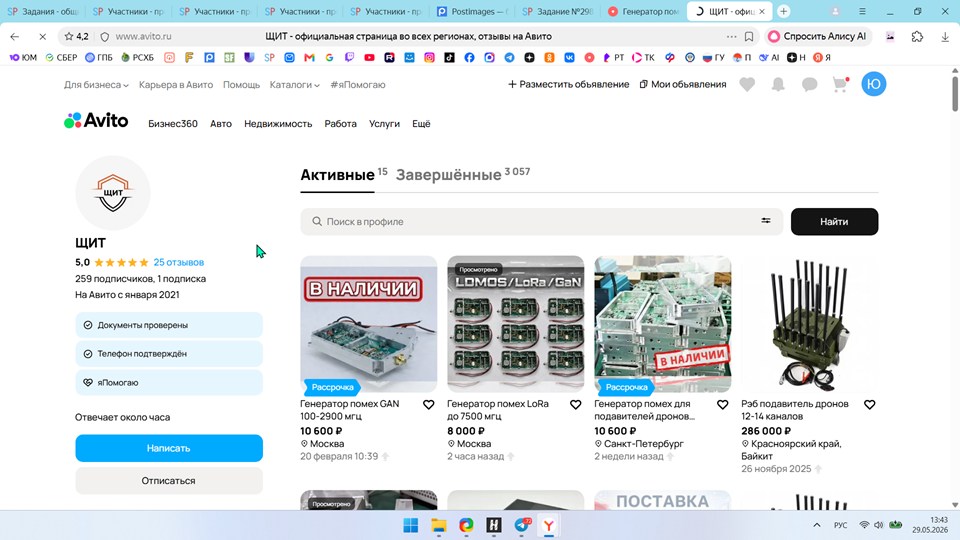Open the notifications bell icon
The image size is (960, 540).
pos(778,84)
